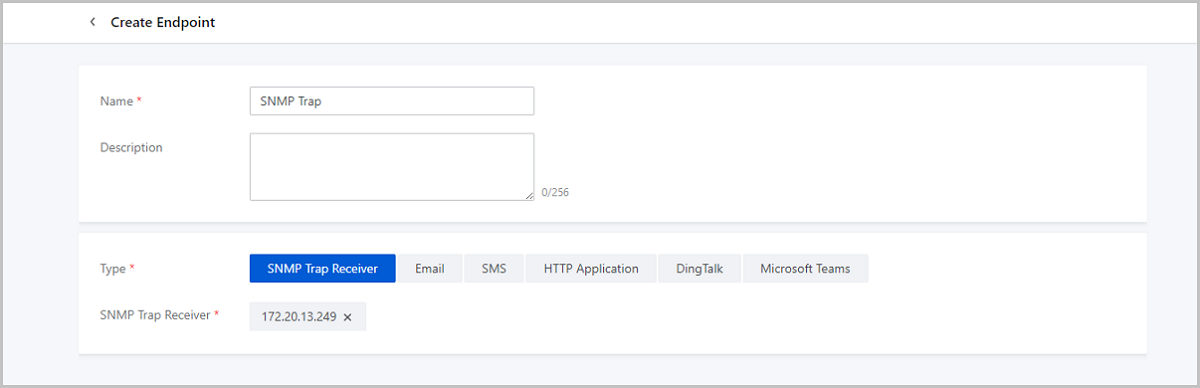This screenshot has width=1200, height=388.
Task: Choose Email as the endpoint type
Action: coord(430,269)
